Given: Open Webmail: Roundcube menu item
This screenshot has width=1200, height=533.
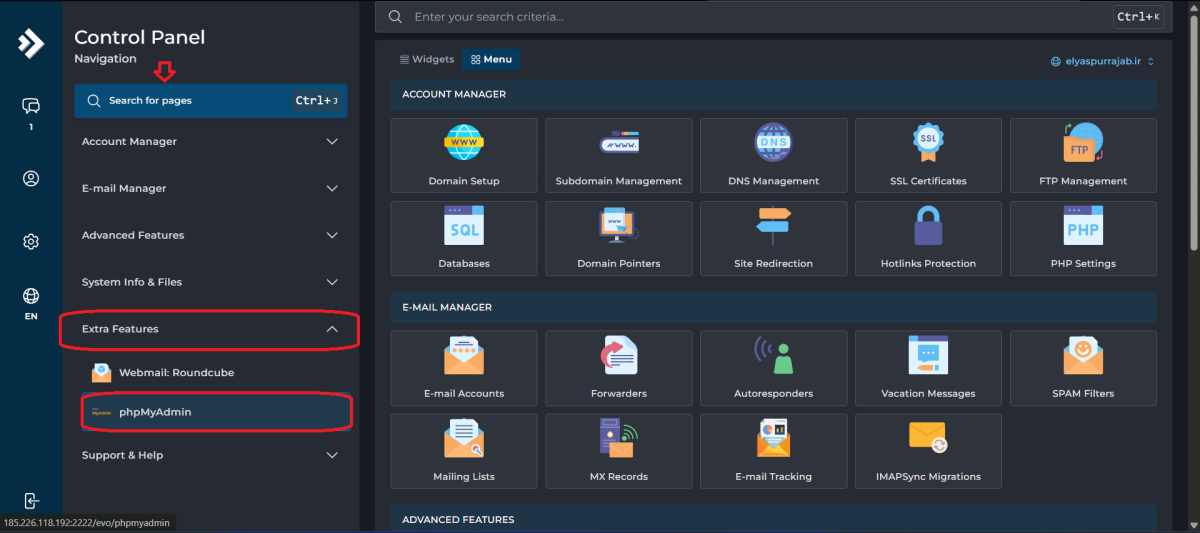Looking at the screenshot, I should pos(176,373).
